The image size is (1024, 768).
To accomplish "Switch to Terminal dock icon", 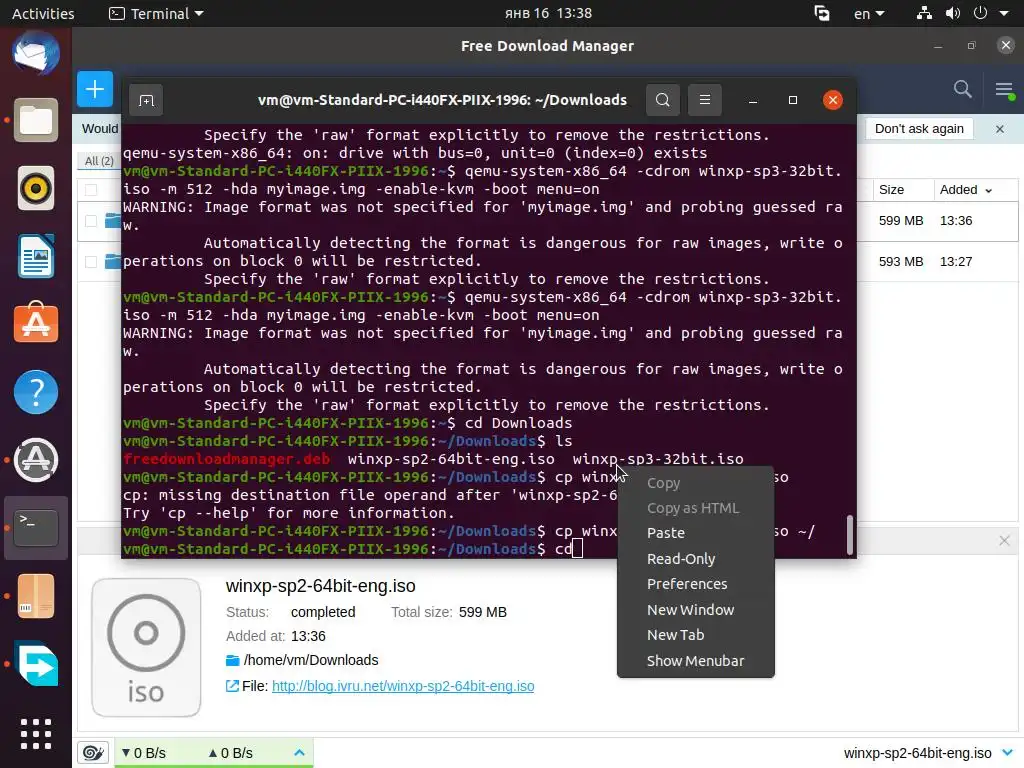I will (36, 528).
